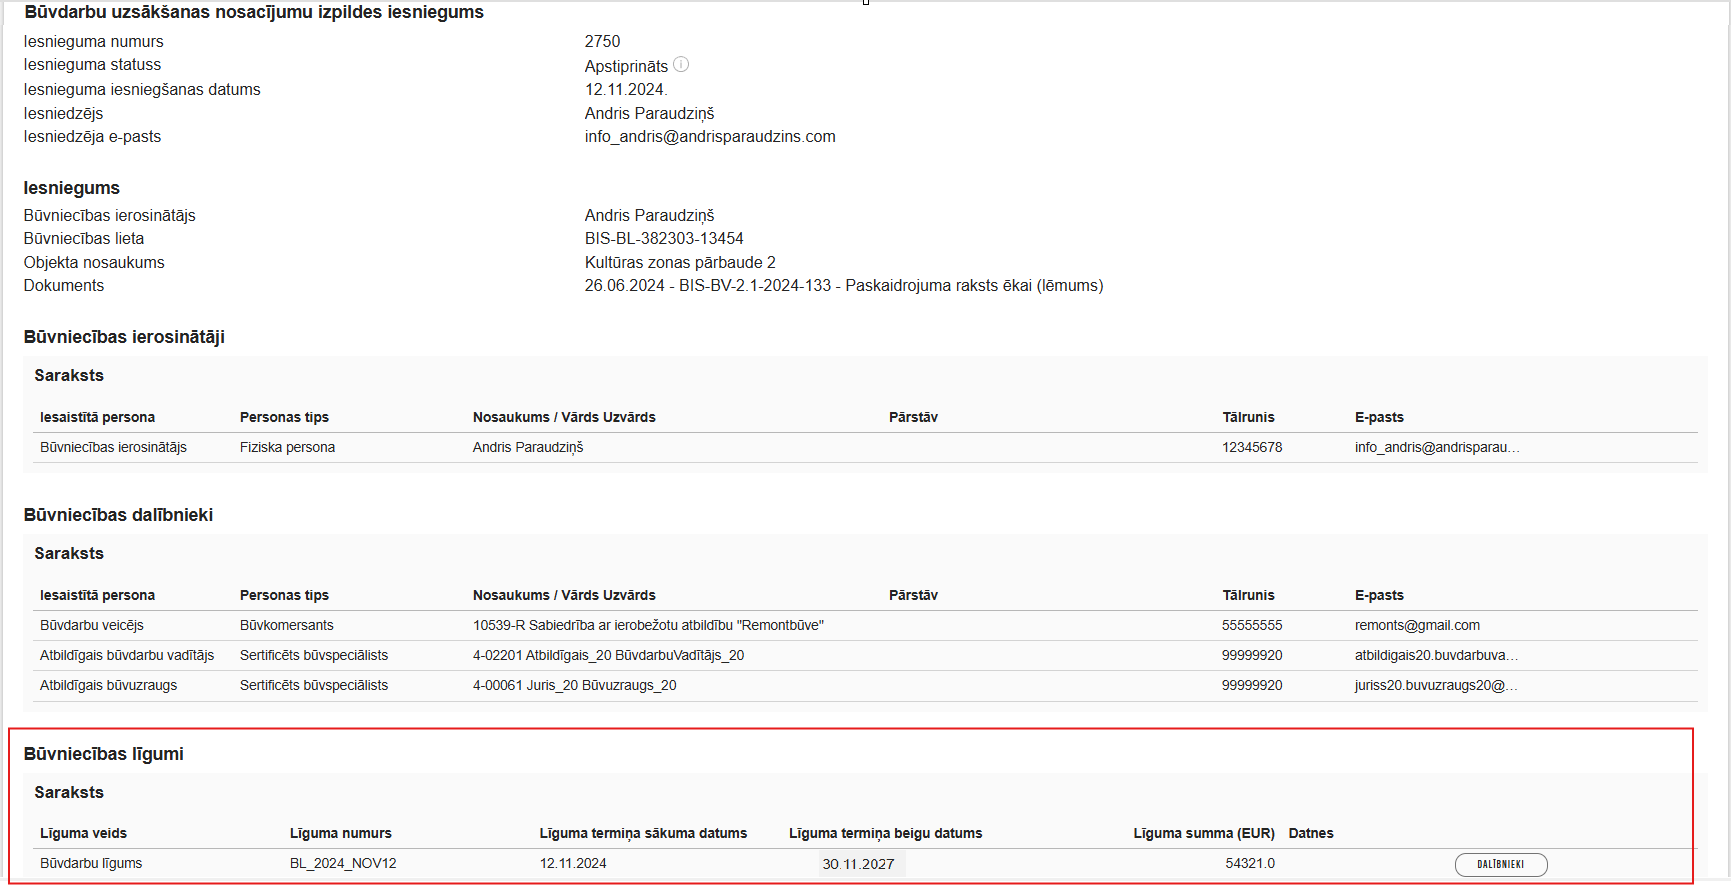Click 4-02201 Atbildīgais_20 BūvdarbuVadītājs_20
1731x885 pixels.
[x=608, y=655]
